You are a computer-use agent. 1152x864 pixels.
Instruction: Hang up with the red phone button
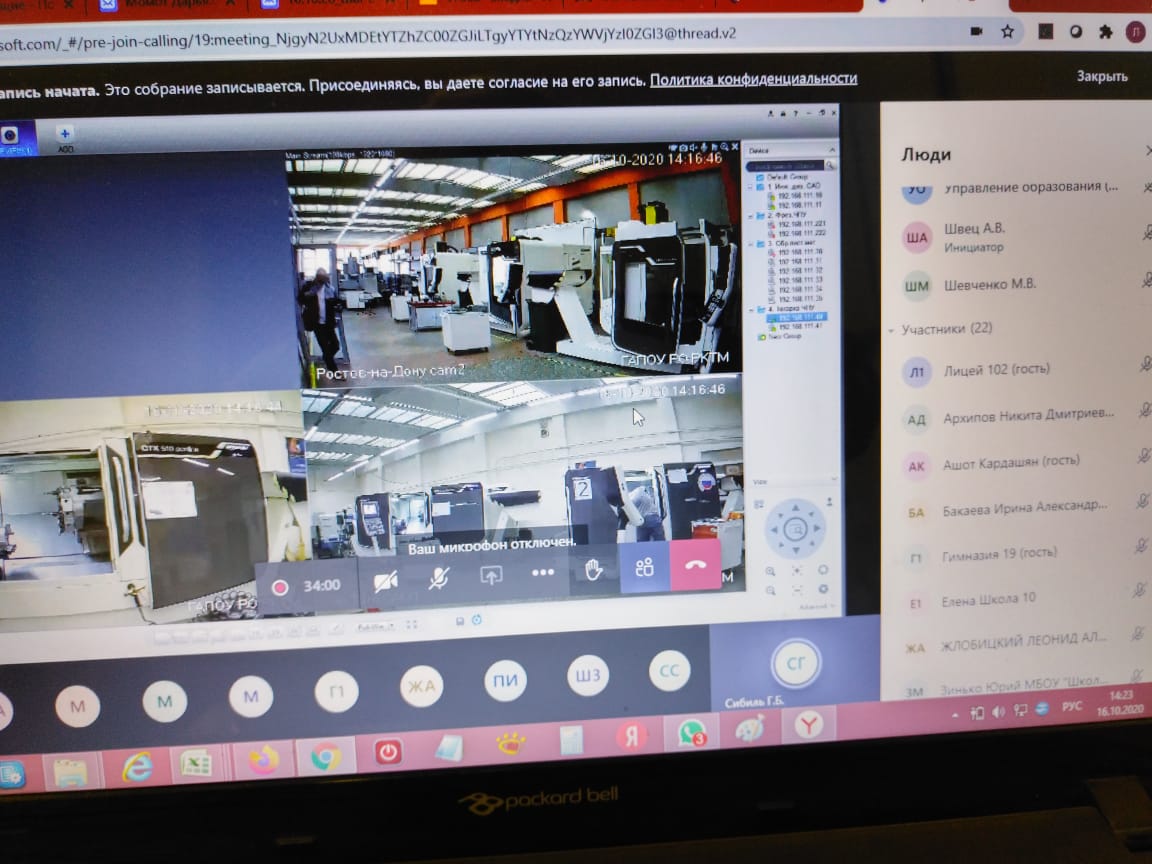click(695, 565)
